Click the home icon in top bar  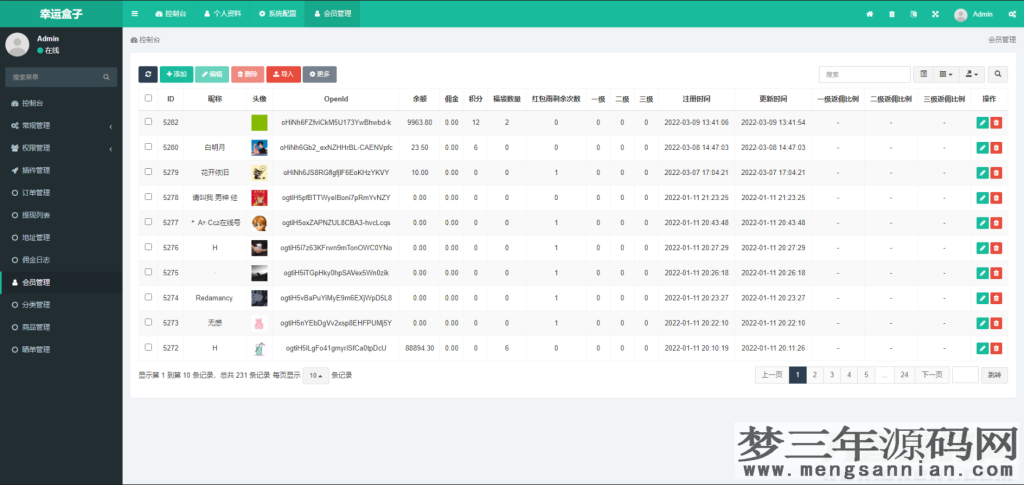[869, 14]
